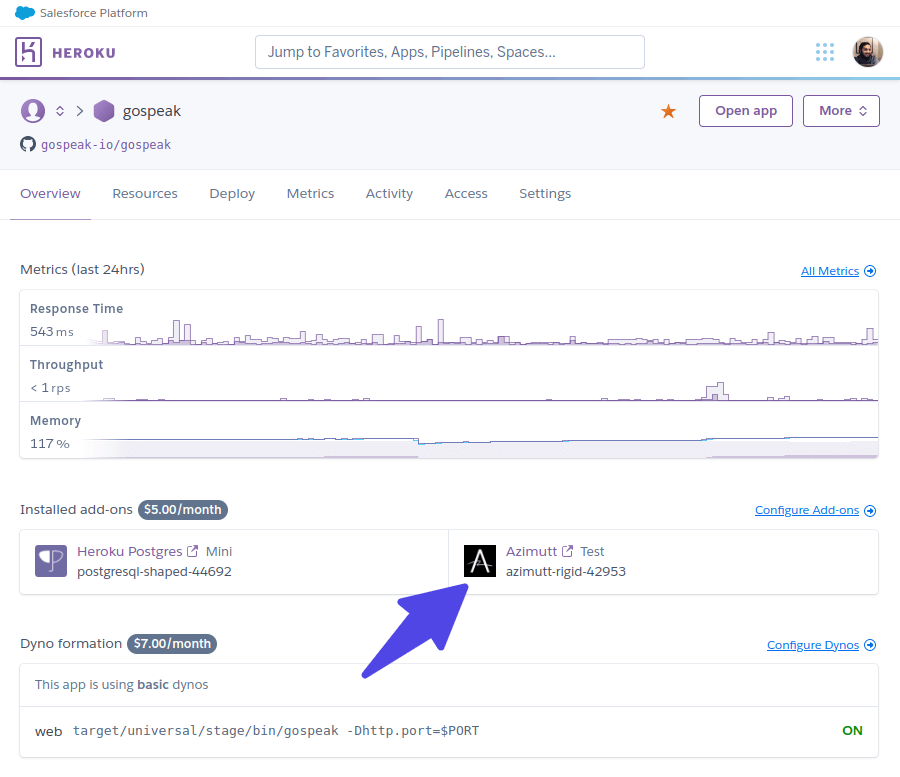Image resolution: width=900 pixels, height=777 pixels.
Task: Click the arrow icon beside All Metrics
Action: (868, 270)
